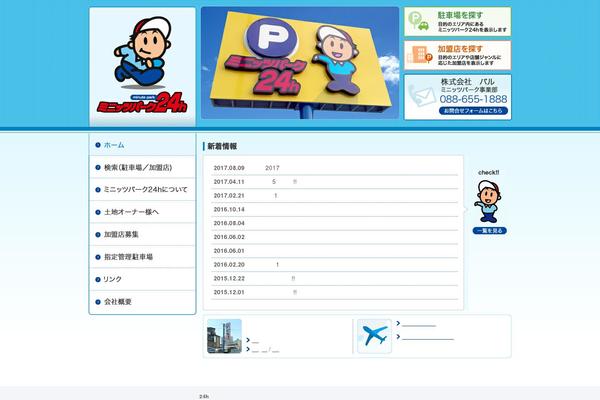Viewport: 600px width, 400px height.
Task: Click the お問合せフォームはこちら button
Action: coord(473,111)
